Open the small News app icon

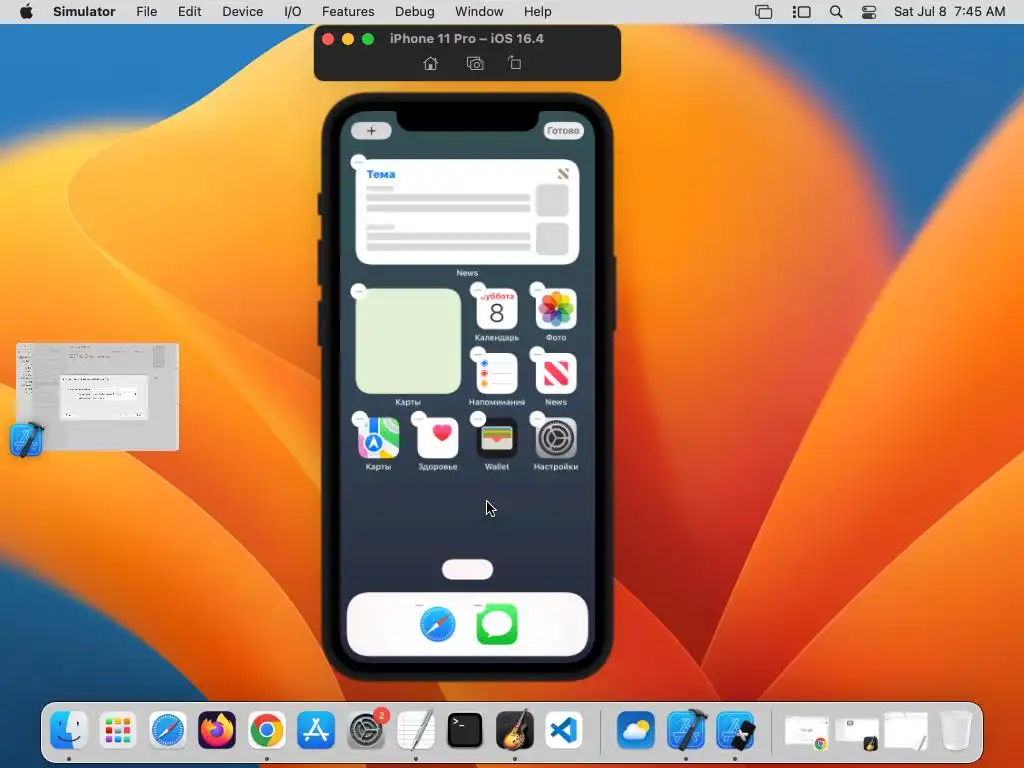click(x=556, y=374)
